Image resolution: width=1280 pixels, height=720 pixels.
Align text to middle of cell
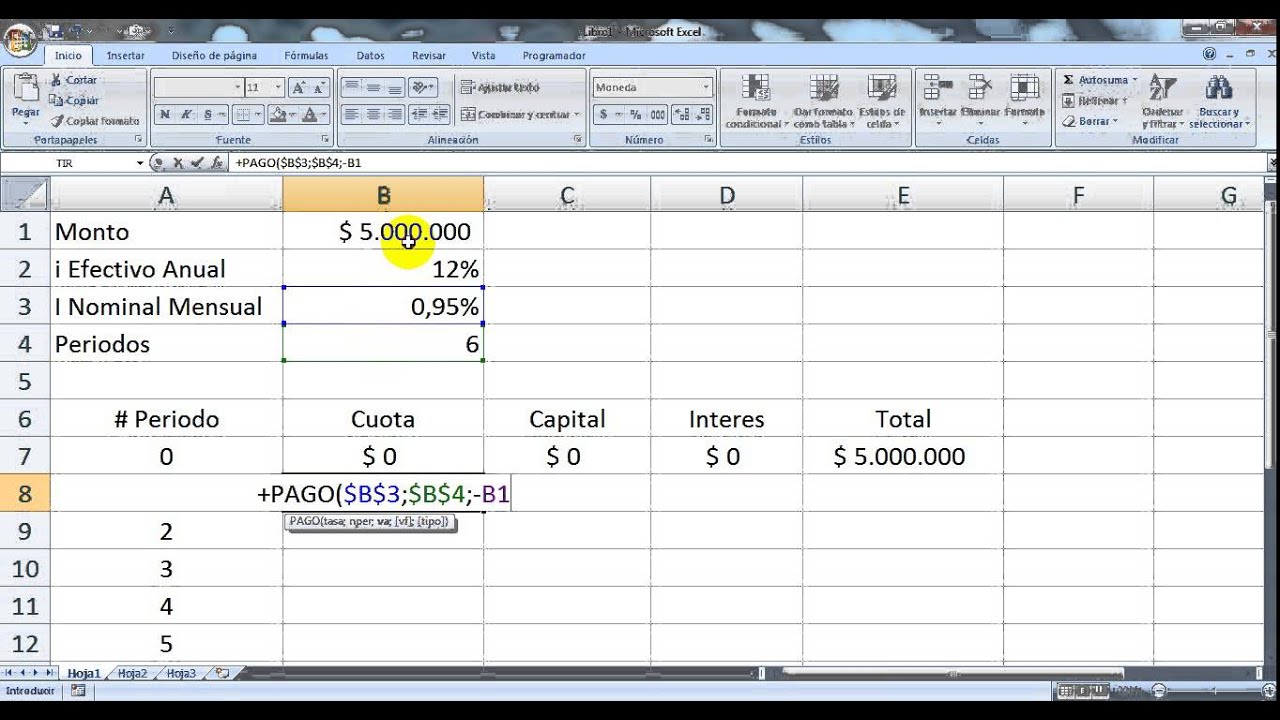[373, 88]
